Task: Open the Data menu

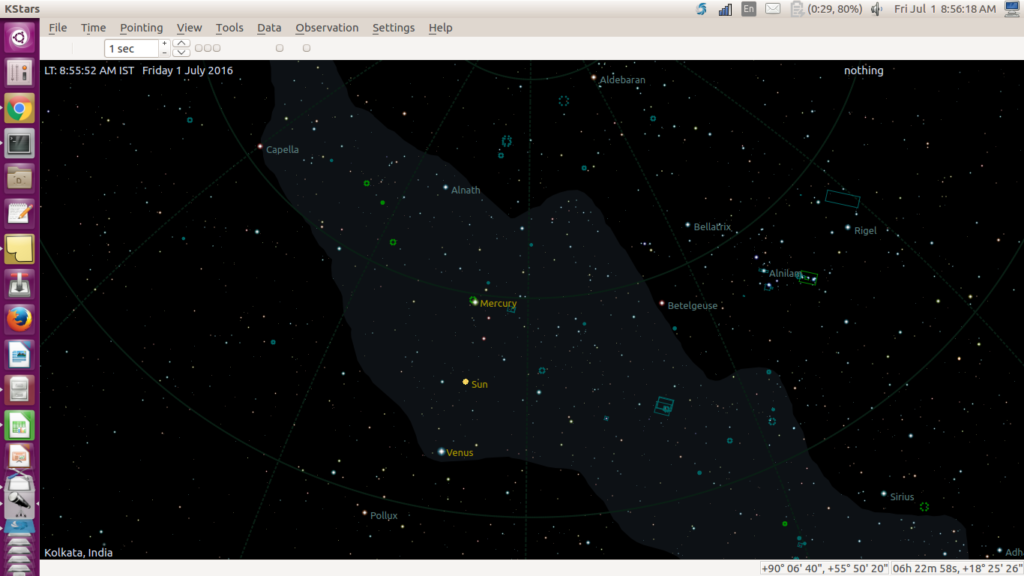Action: coord(269,27)
